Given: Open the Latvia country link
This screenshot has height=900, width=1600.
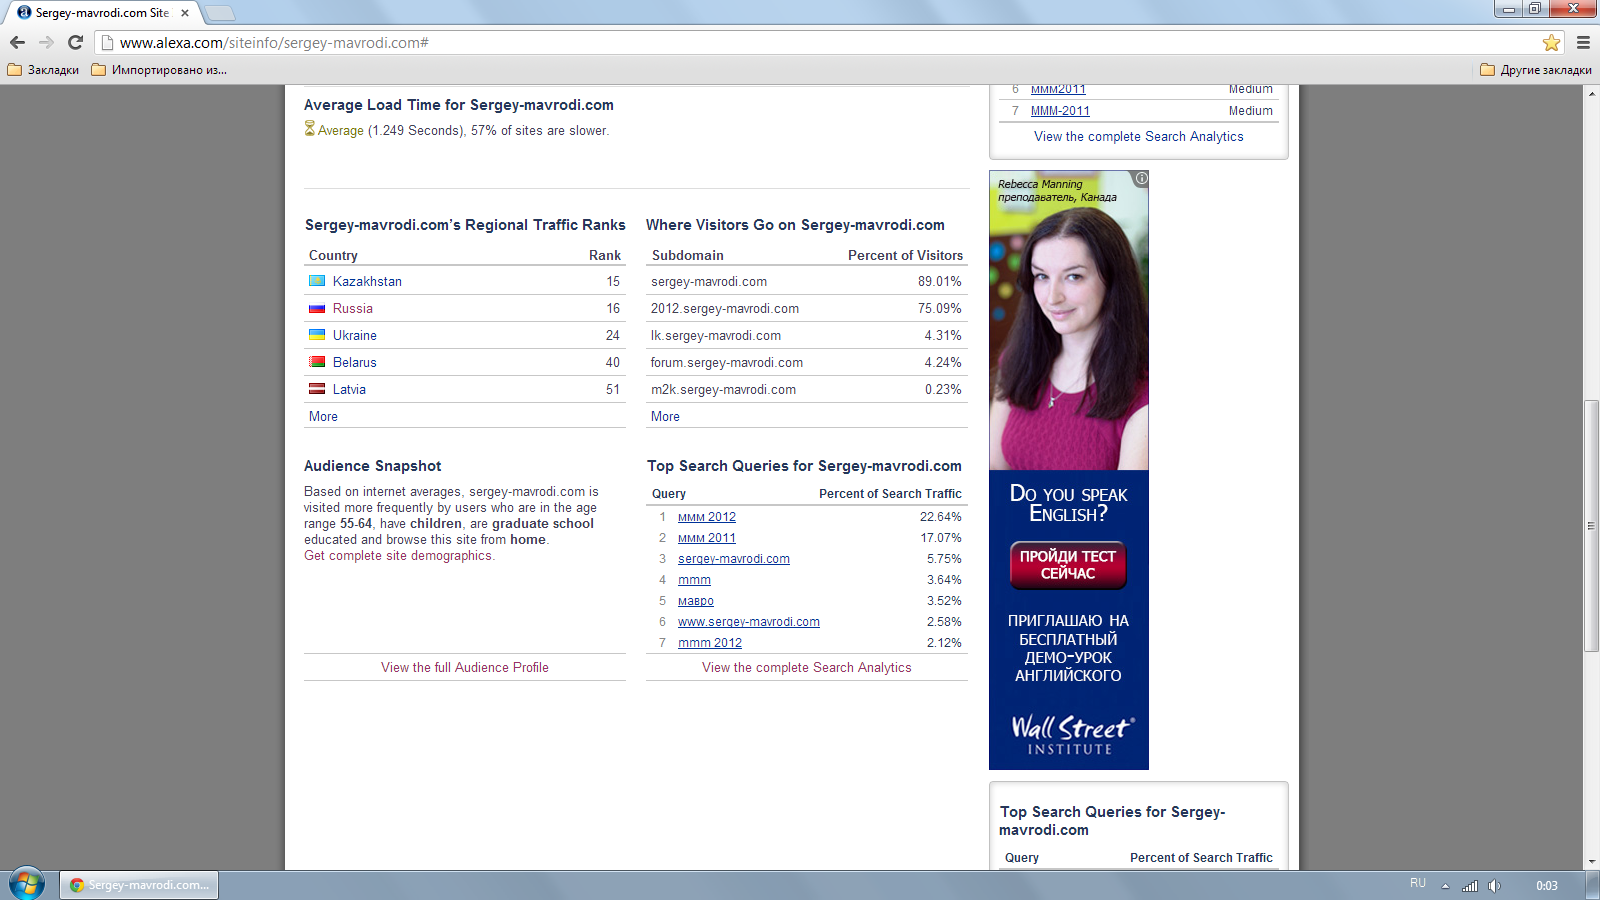Looking at the screenshot, I should (x=349, y=389).
